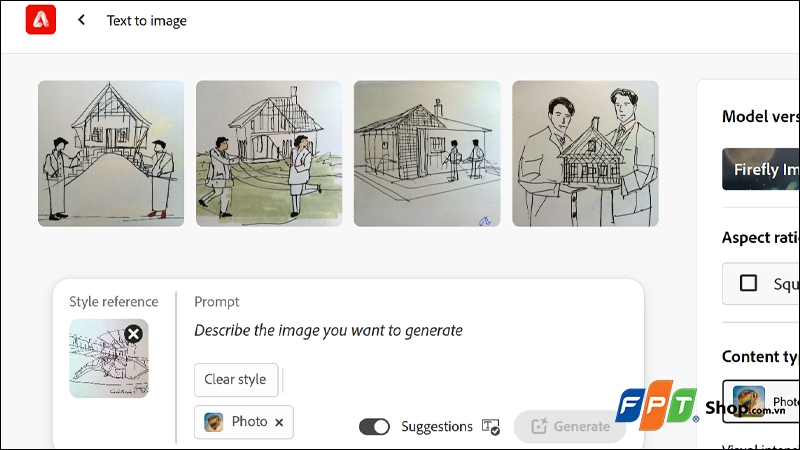Image resolution: width=800 pixels, height=450 pixels.
Task: Open the Square aspect ratio dropdown
Action: (x=761, y=284)
